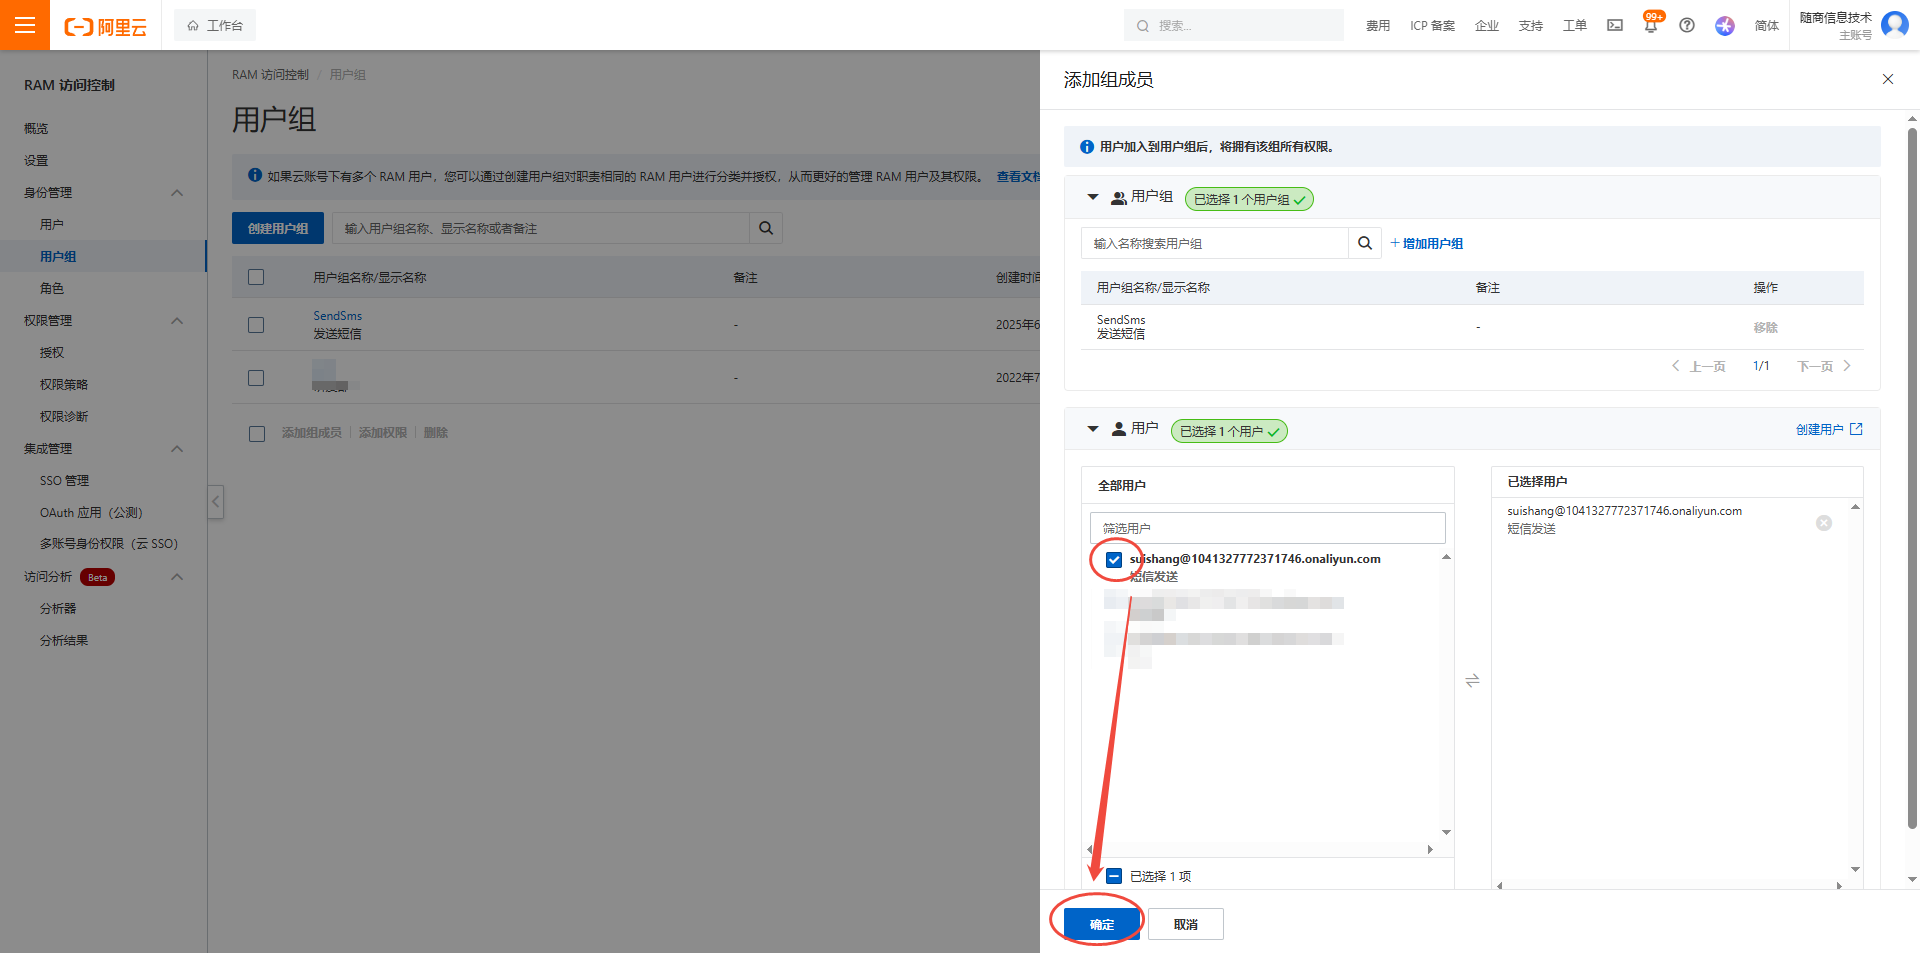The image size is (1920, 953).
Task: Open the SendSms user group link
Action: 338,316
